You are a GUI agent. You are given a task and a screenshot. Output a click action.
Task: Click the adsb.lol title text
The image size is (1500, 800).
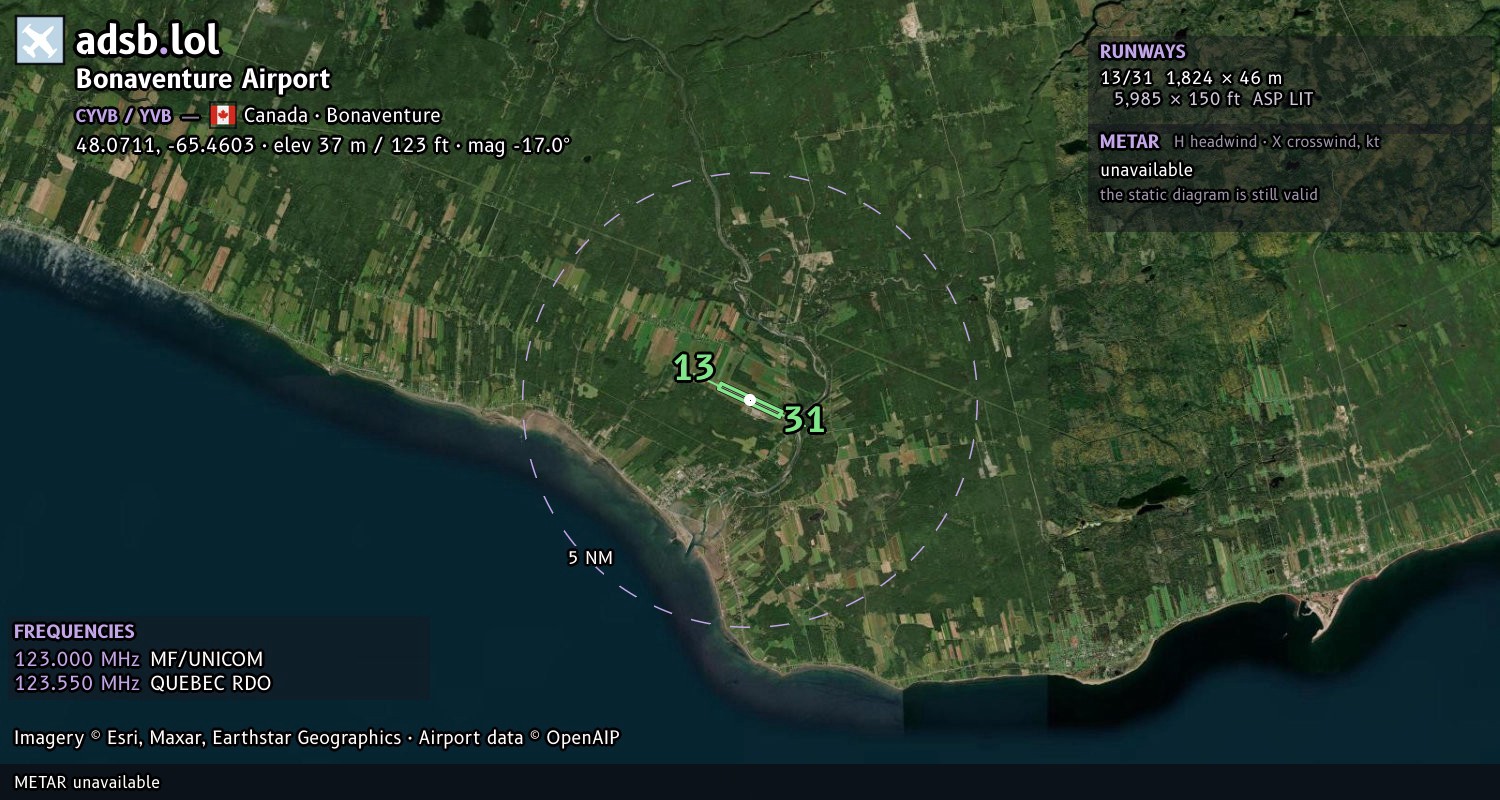[147, 41]
